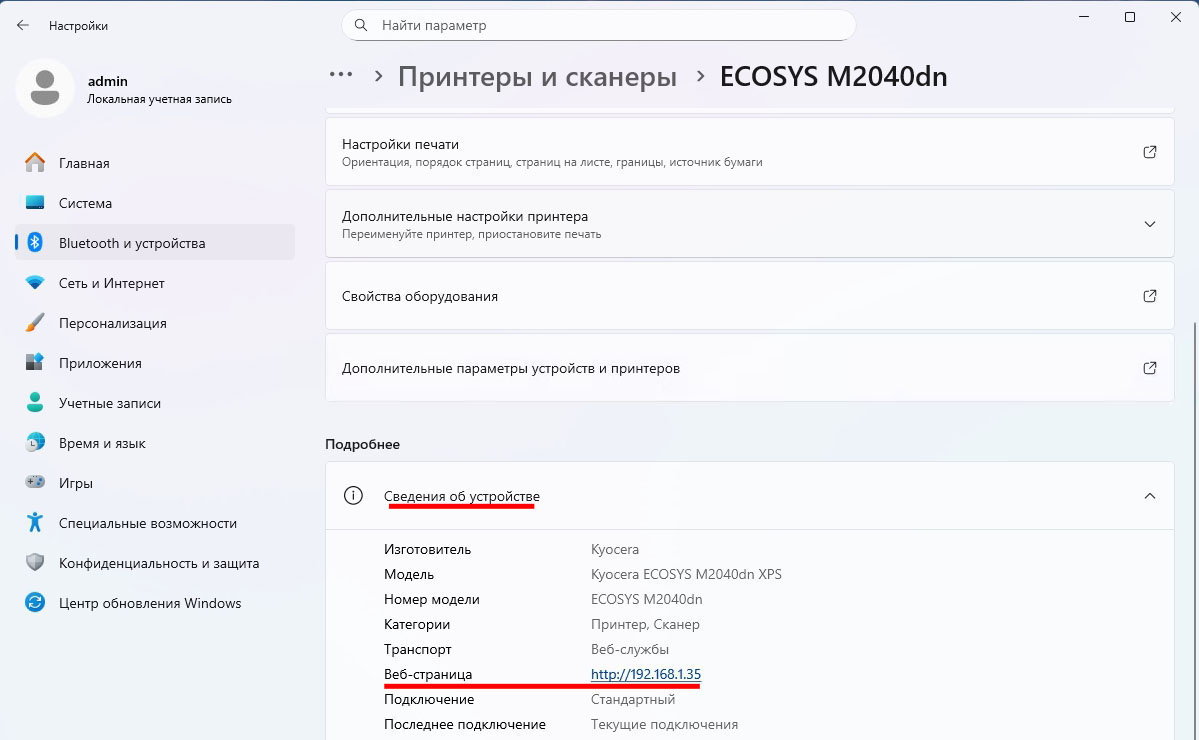Select Время и язык section
Viewport: 1199px width, 740px height.
pos(154,443)
